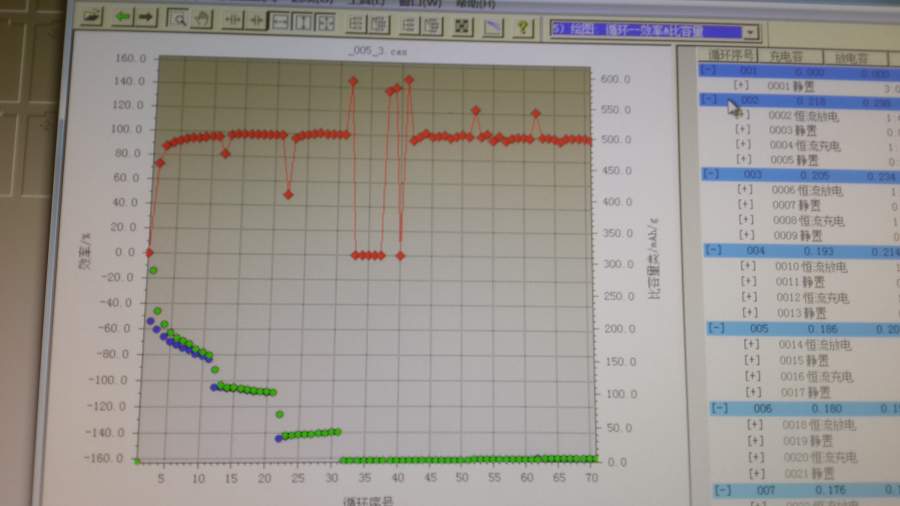Collapse cycle 003 row

pyautogui.click(x=712, y=173)
